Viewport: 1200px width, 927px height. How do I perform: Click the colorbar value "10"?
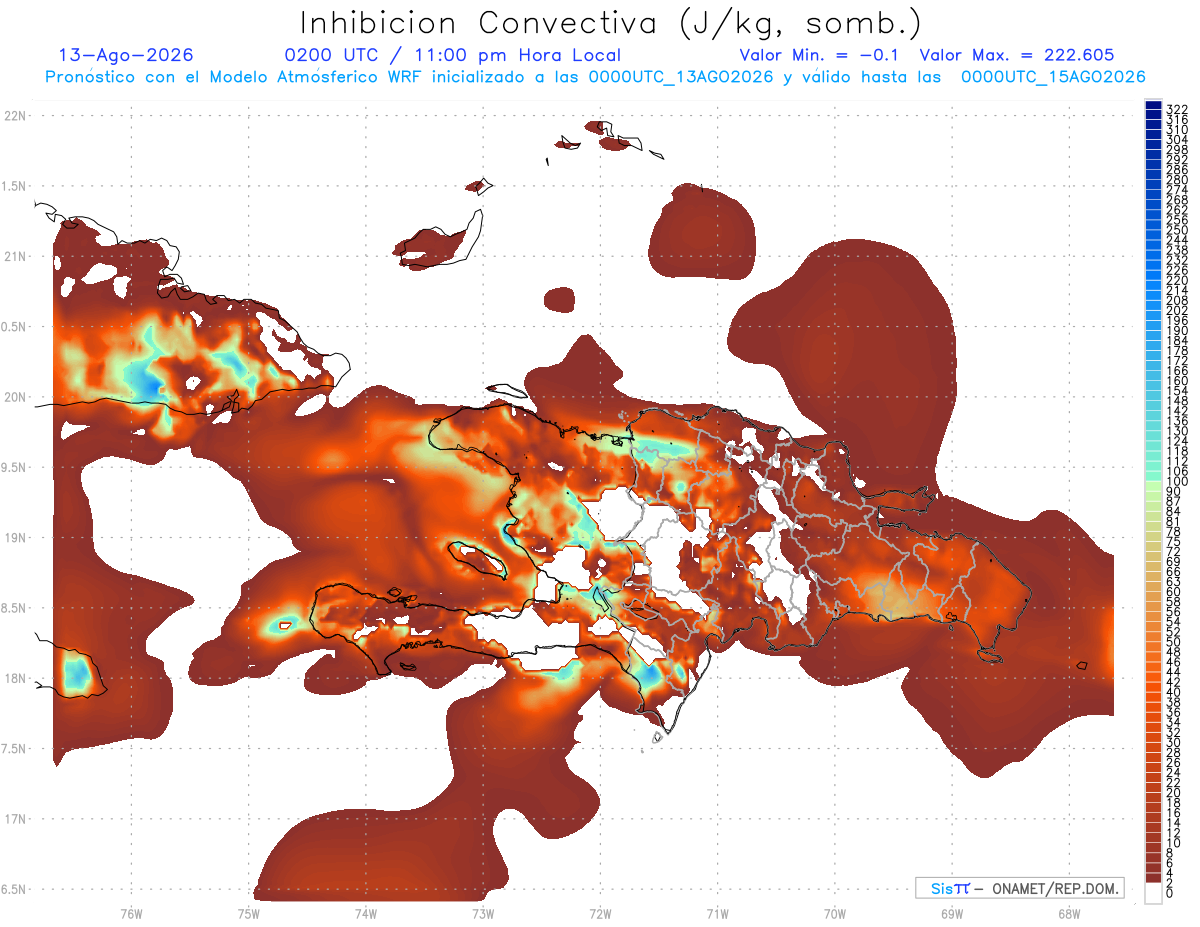pos(1174,843)
